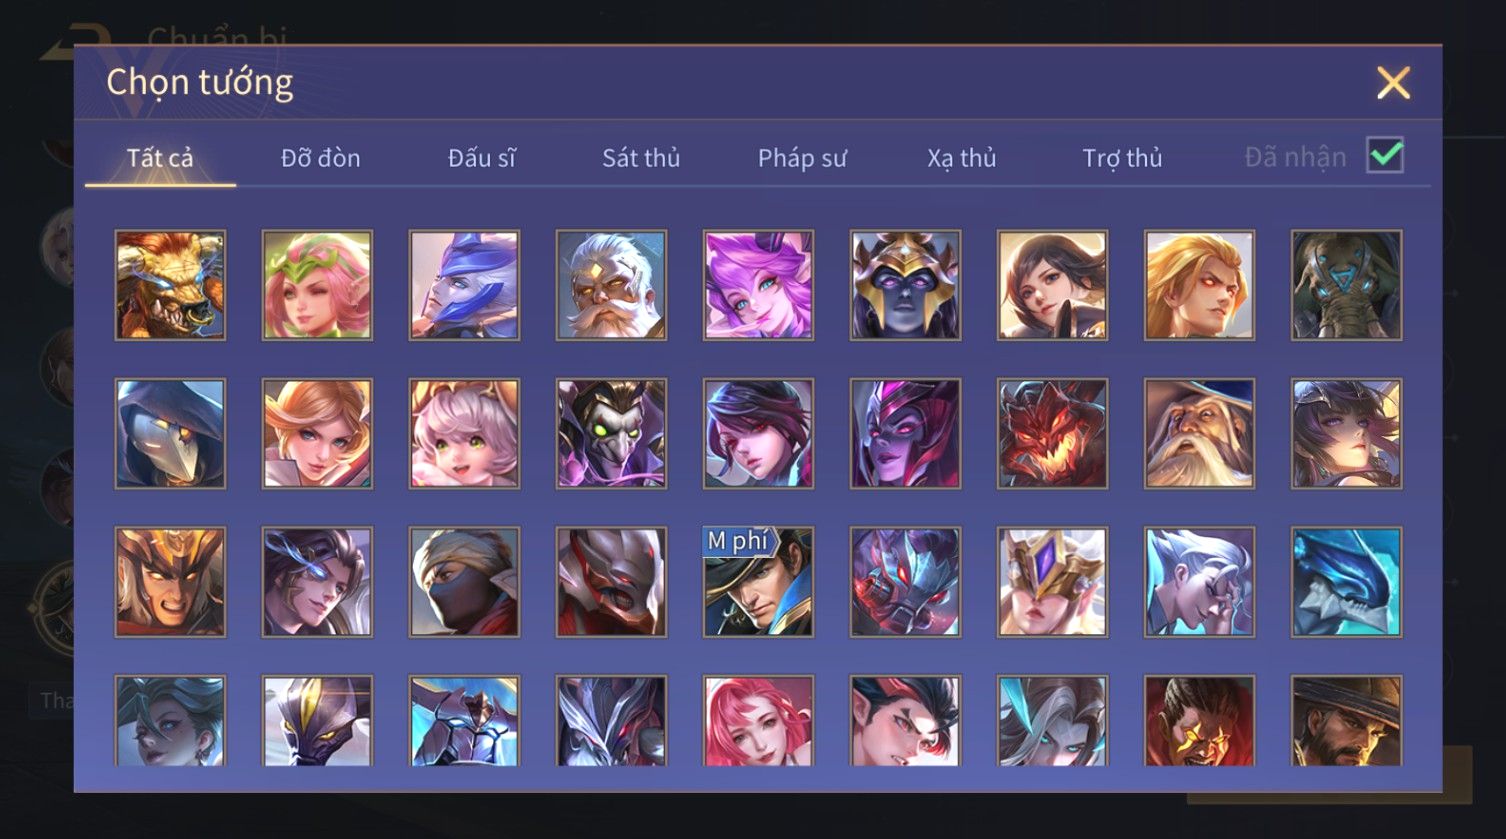Screen dimensions: 1506x839
Task: Select the hero marked 'M phí'
Action: click(x=758, y=582)
